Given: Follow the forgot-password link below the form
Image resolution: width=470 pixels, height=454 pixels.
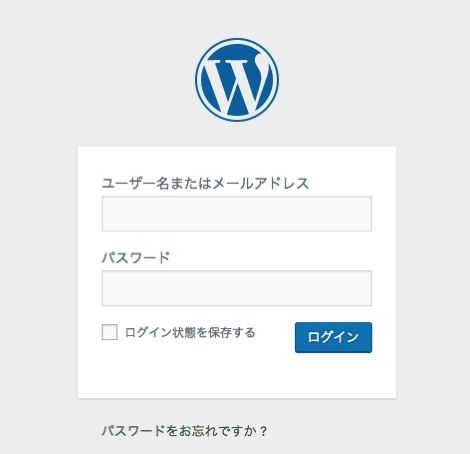Looking at the screenshot, I should point(184,431).
